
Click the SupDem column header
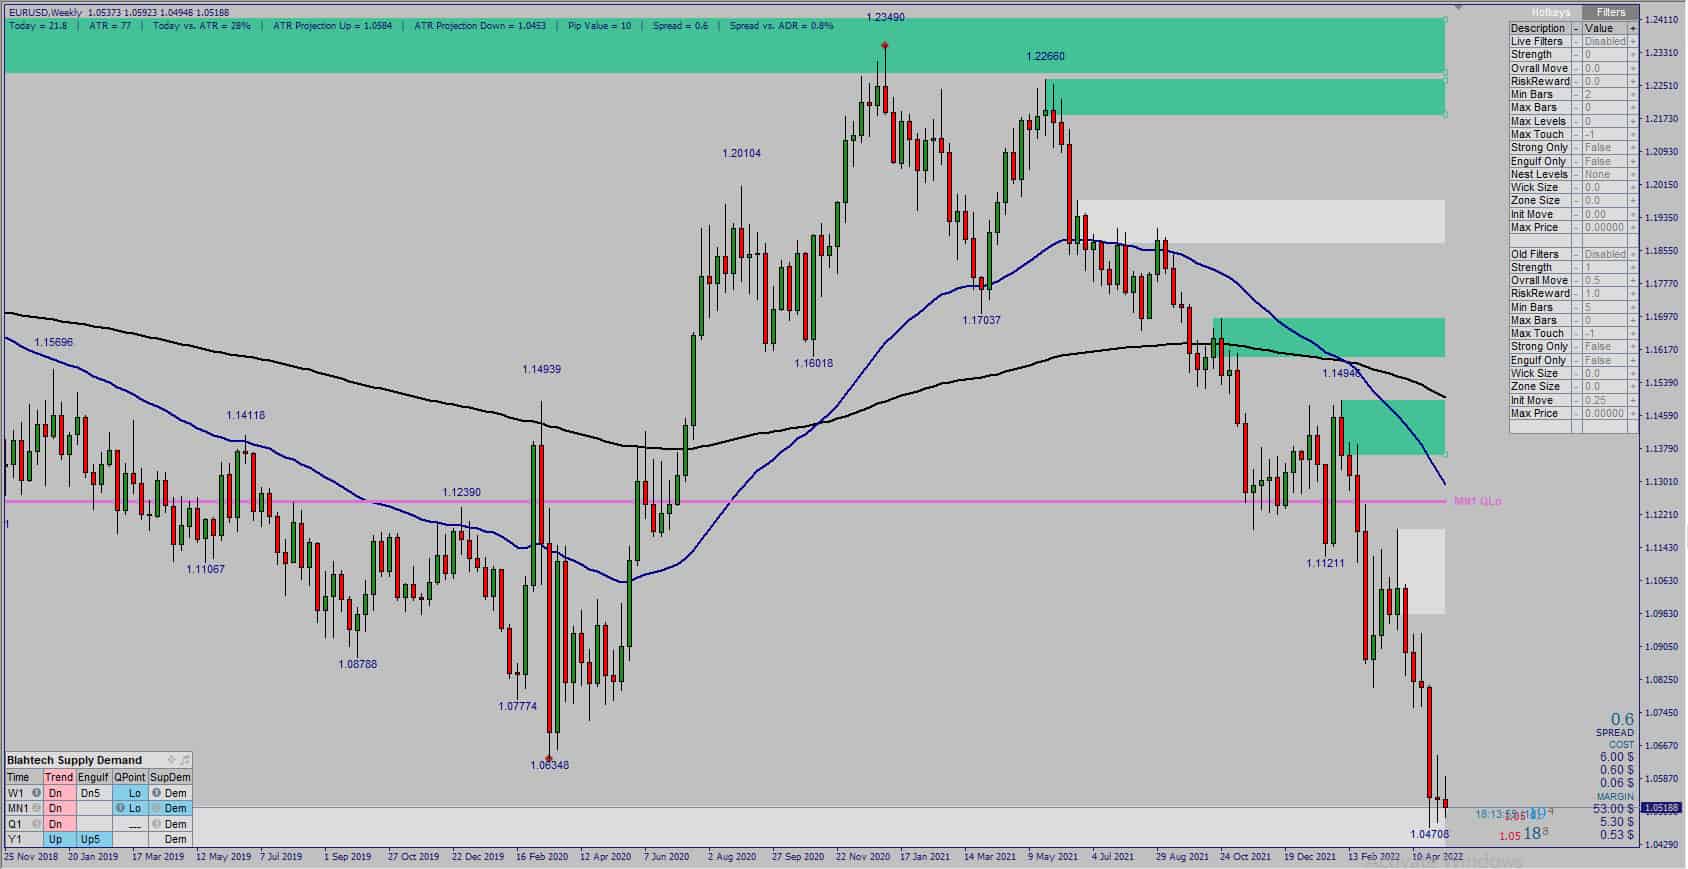point(170,777)
